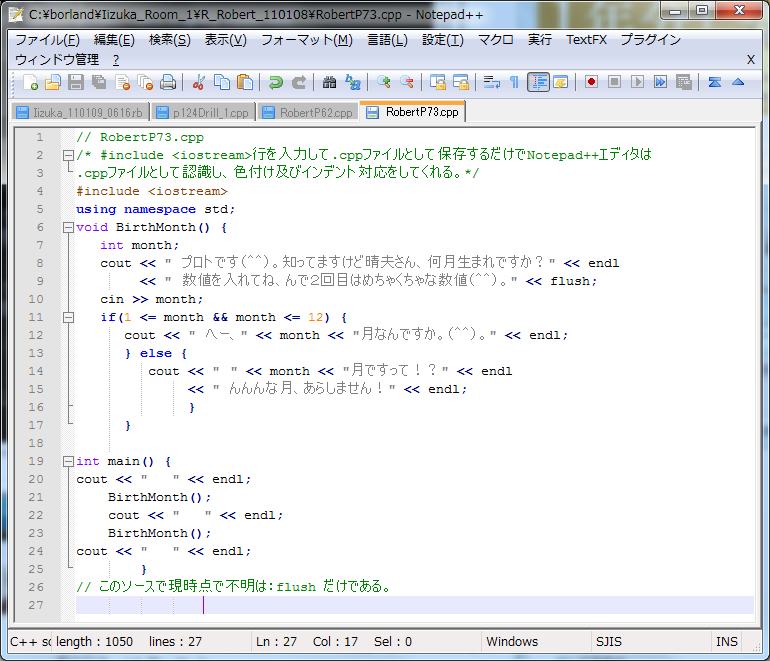Play back recorded macro

click(x=637, y=82)
